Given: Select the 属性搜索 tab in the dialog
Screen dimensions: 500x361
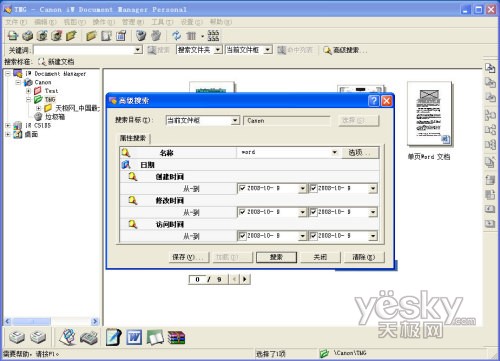Looking at the screenshot, I should [133, 138].
